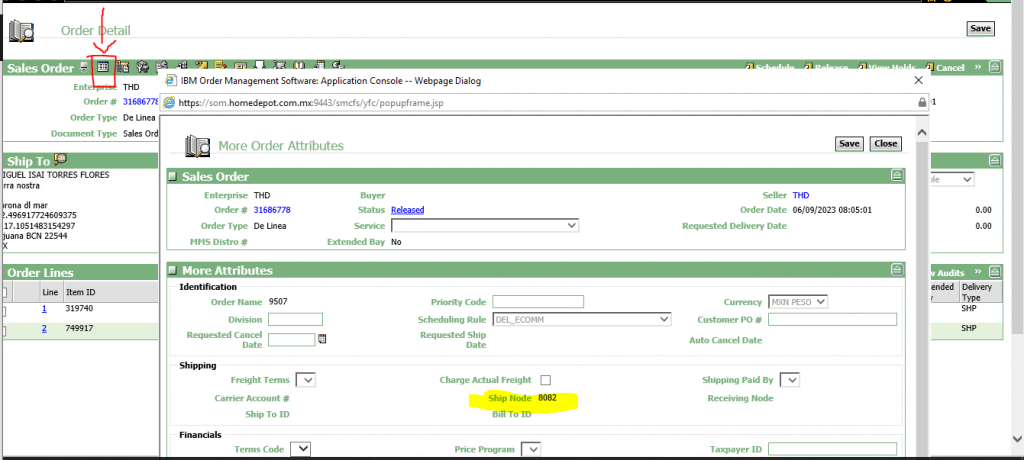Click the Order Date 06/09/2023 08:05:01
The image size is (1024, 460).
click(x=833, y=210)
